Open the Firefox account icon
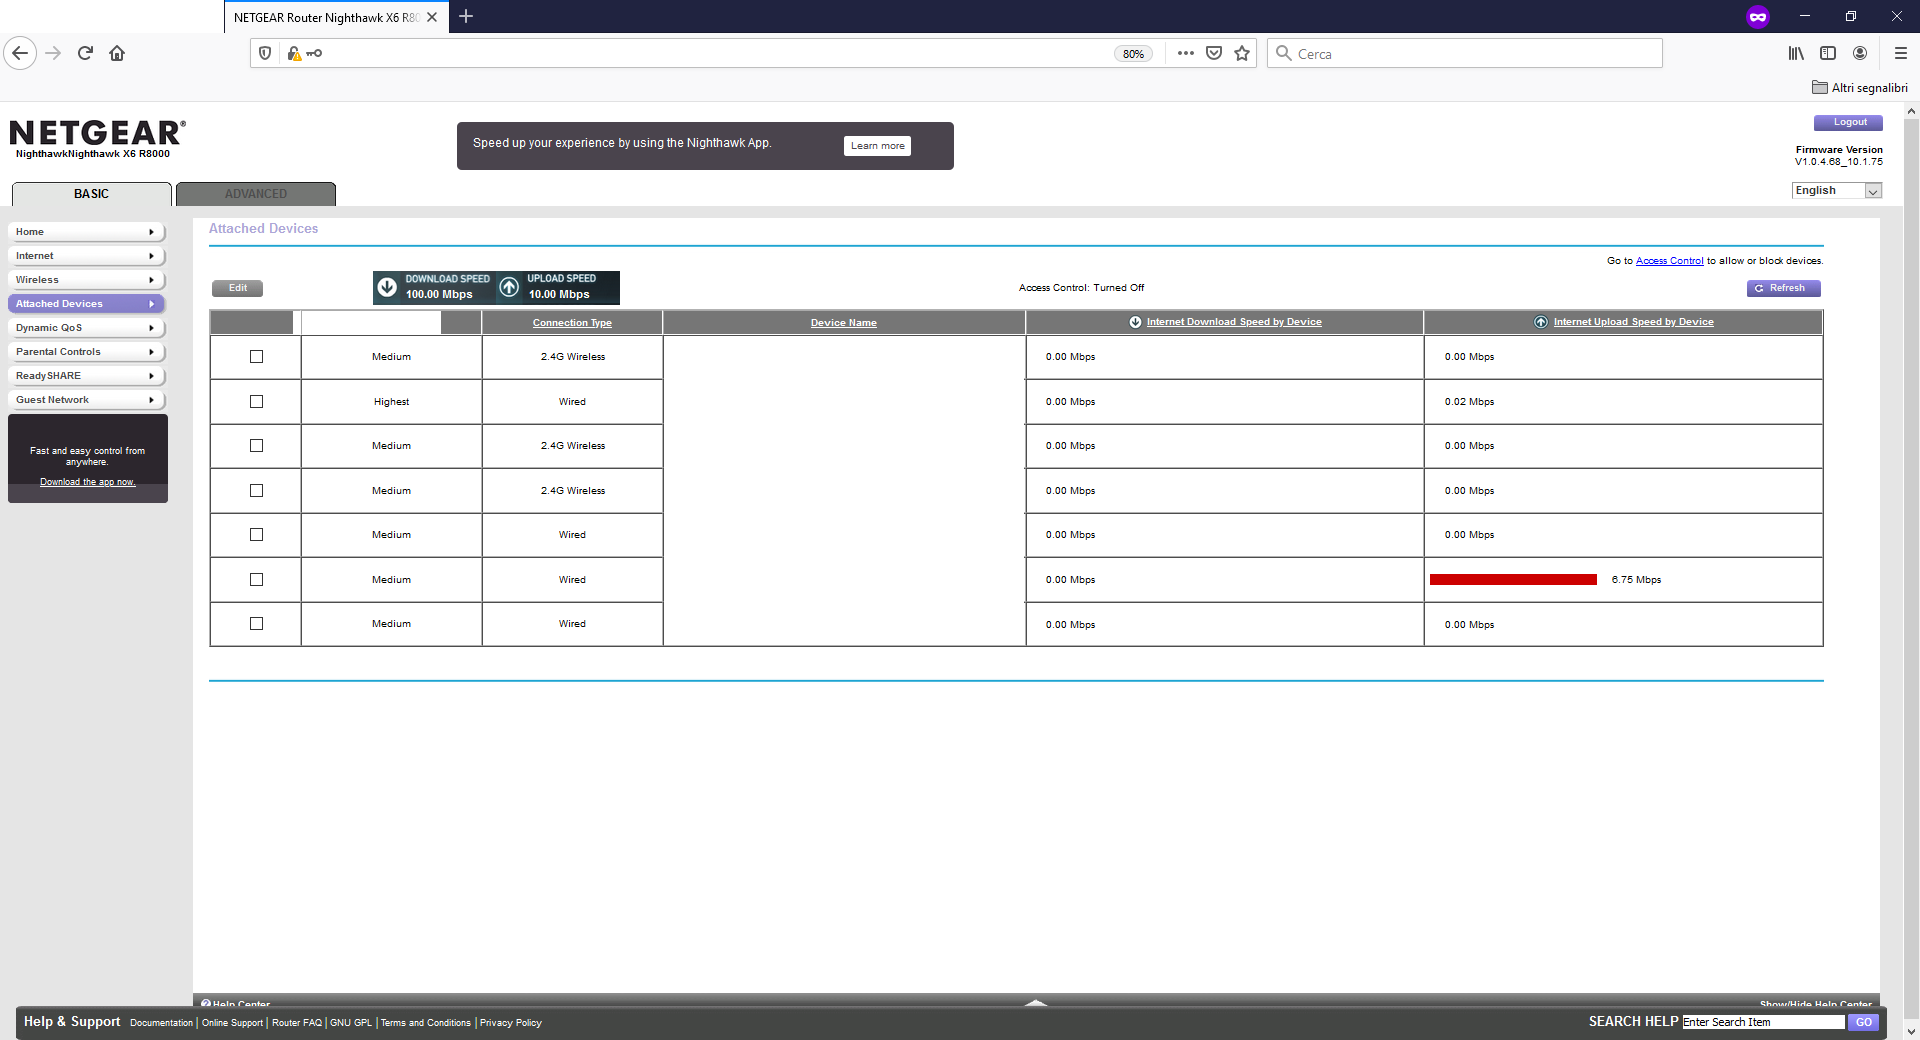The width and height of the screenshot is (1920, 1040). click(x=1860, y=53)
